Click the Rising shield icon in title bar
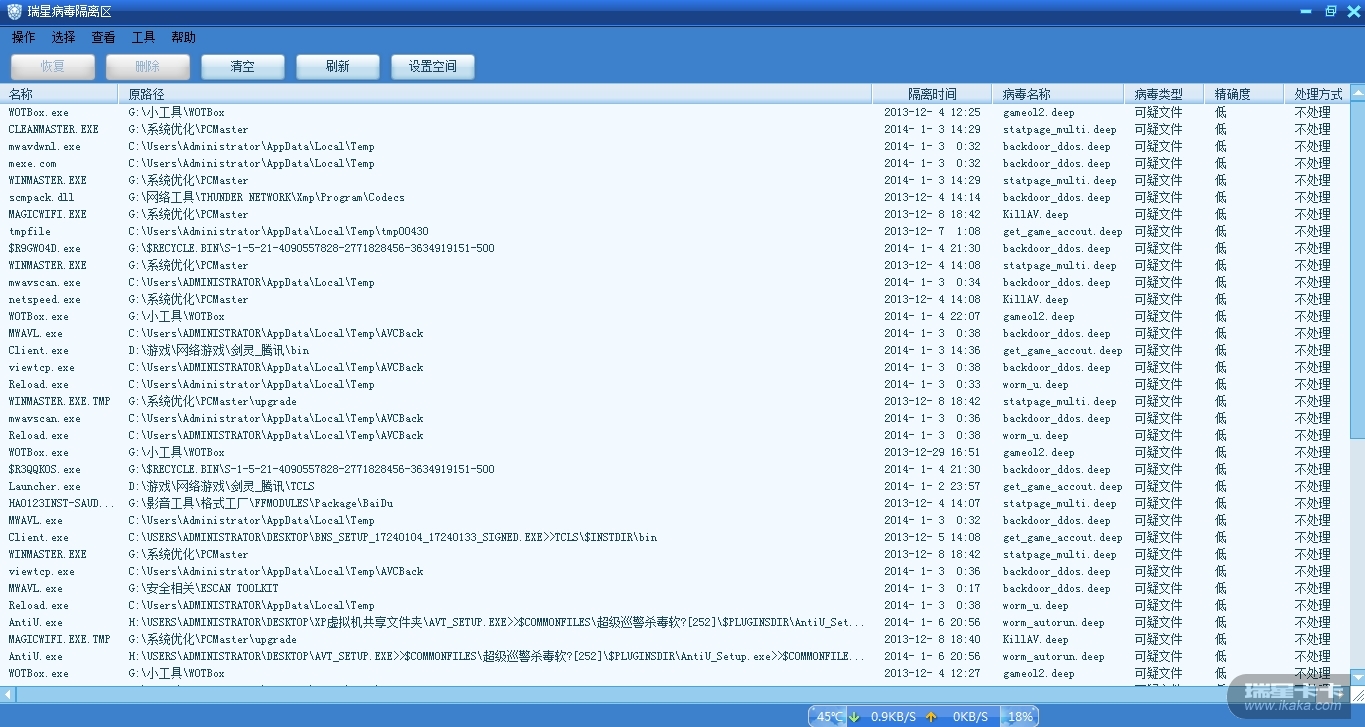 click(x=14, y=12)
